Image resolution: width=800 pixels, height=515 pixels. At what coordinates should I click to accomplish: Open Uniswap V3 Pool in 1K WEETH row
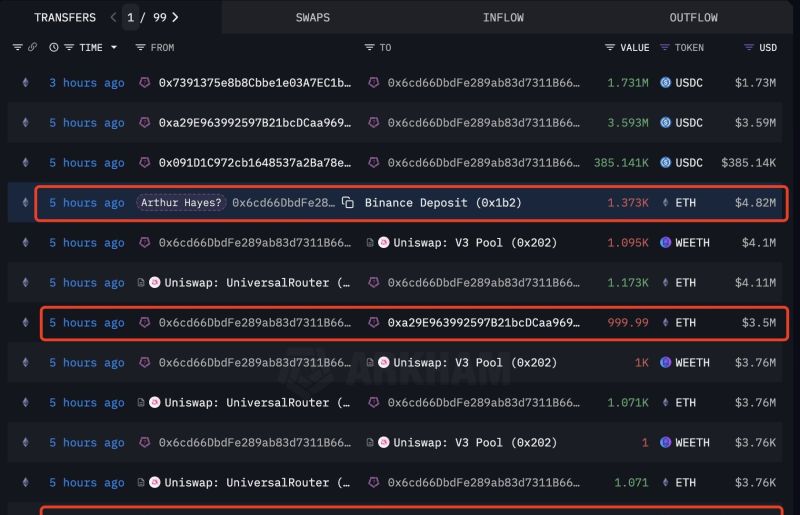[x=475, y=362]
